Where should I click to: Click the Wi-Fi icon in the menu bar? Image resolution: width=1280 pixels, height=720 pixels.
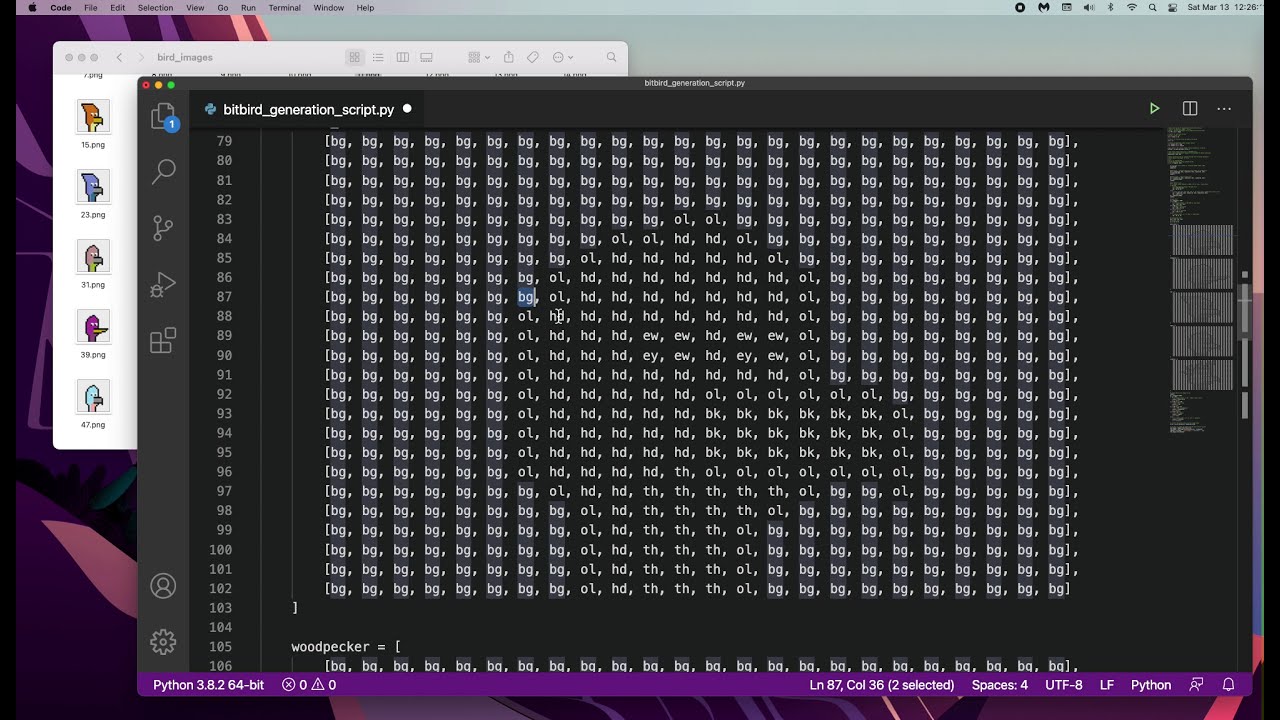coord(1132,7)
